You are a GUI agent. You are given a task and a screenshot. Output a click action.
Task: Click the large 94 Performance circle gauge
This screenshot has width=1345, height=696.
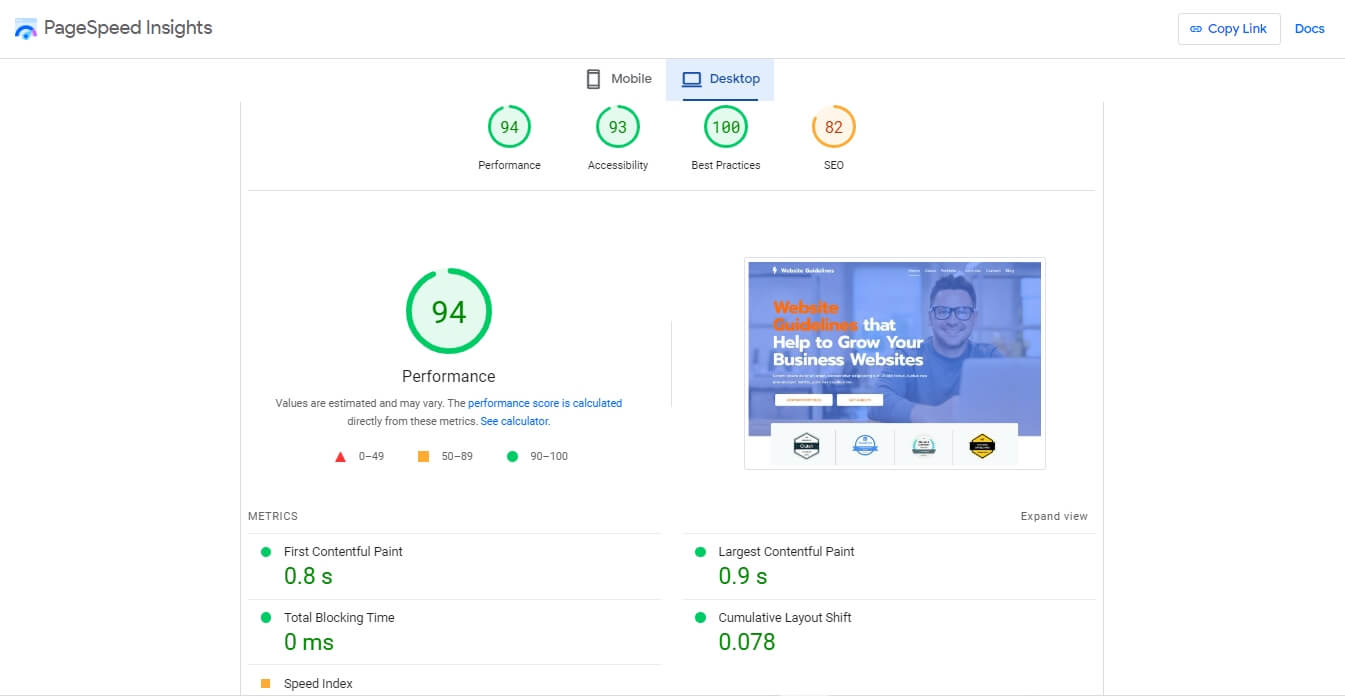click(448, 311)
